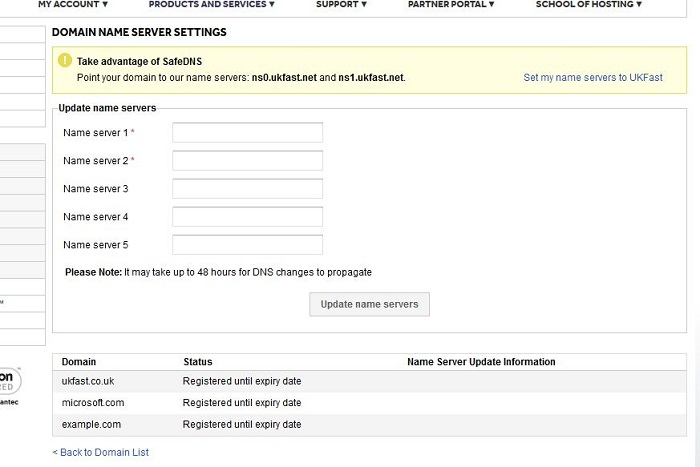Click the Status column header

[198, 362]
